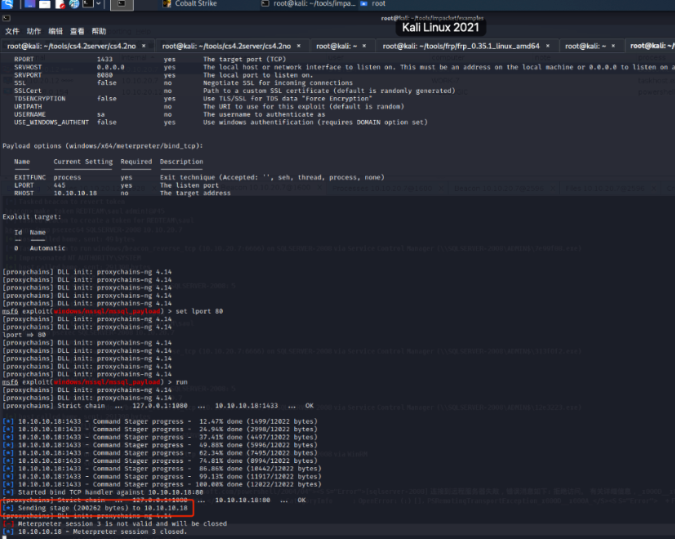
Task: Click the 'Automatic' exploit target name
Action: [x=47, y=248]
